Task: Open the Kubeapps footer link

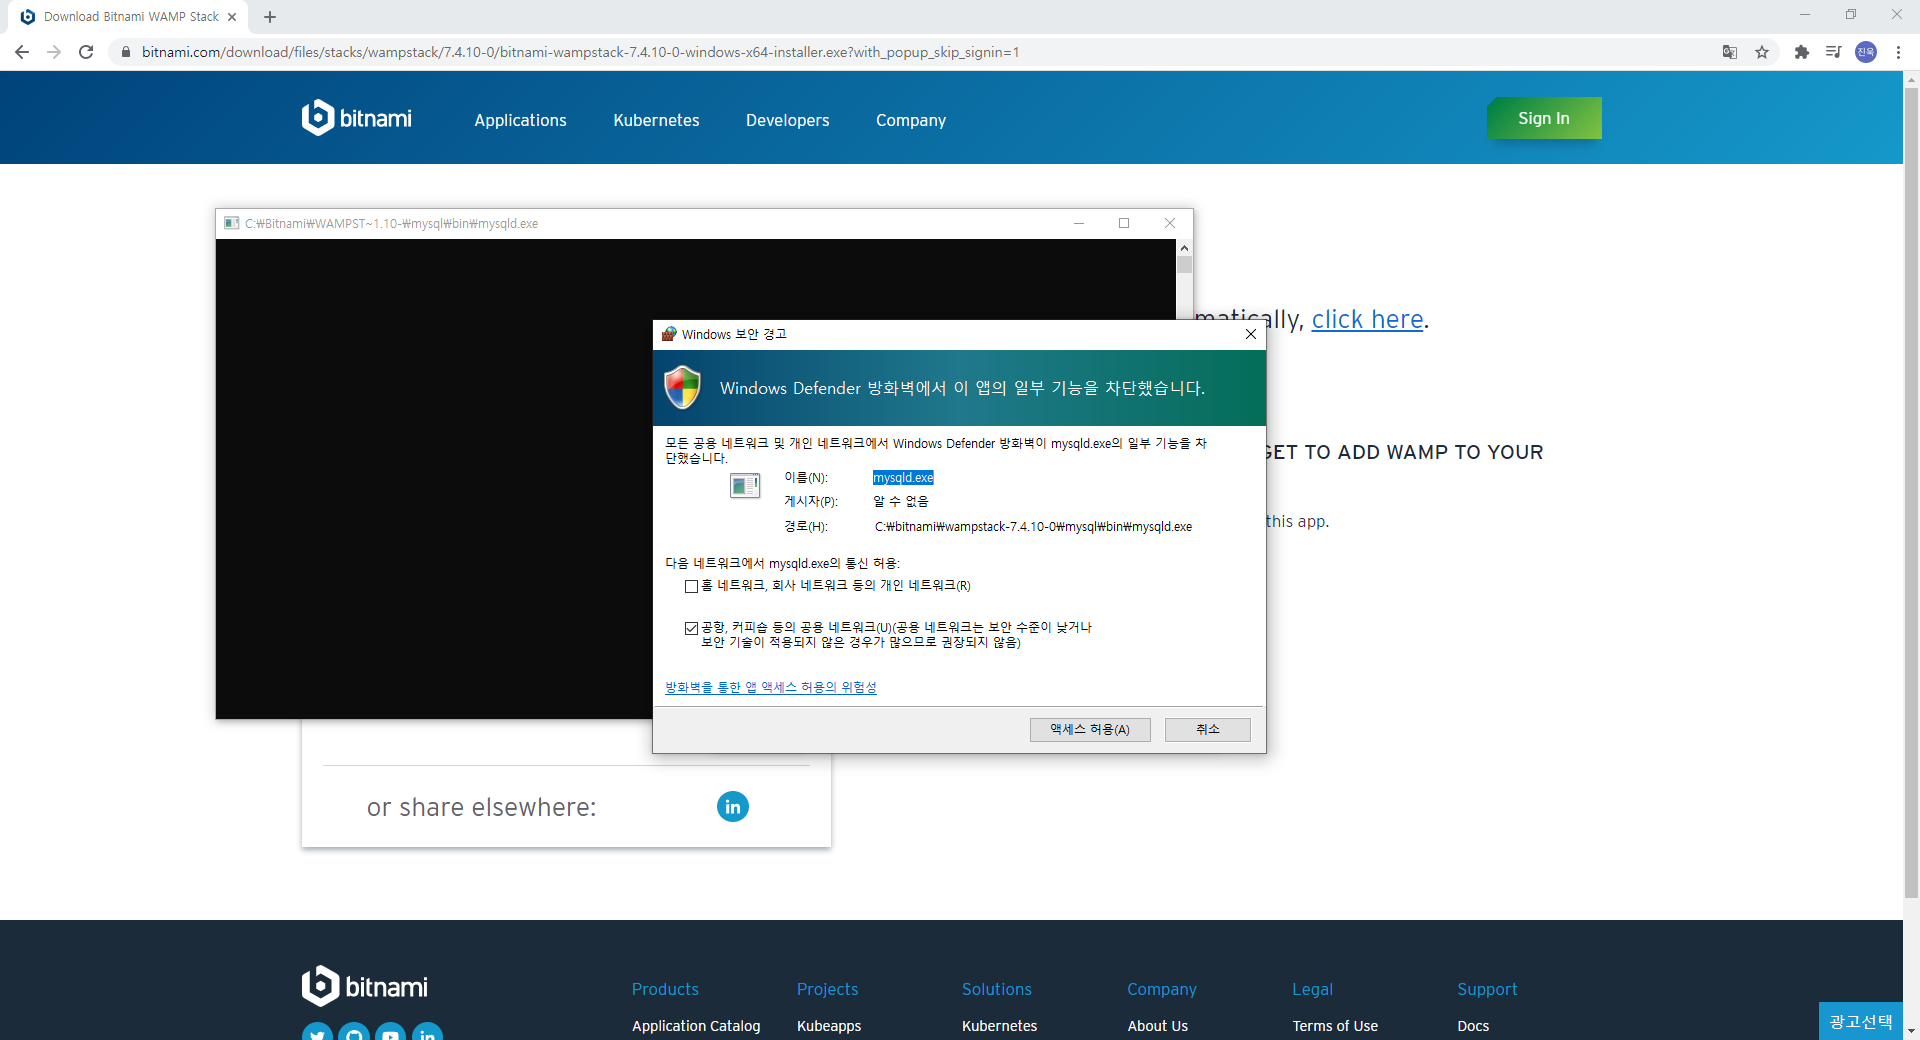Action: [x=829, y=1026]
